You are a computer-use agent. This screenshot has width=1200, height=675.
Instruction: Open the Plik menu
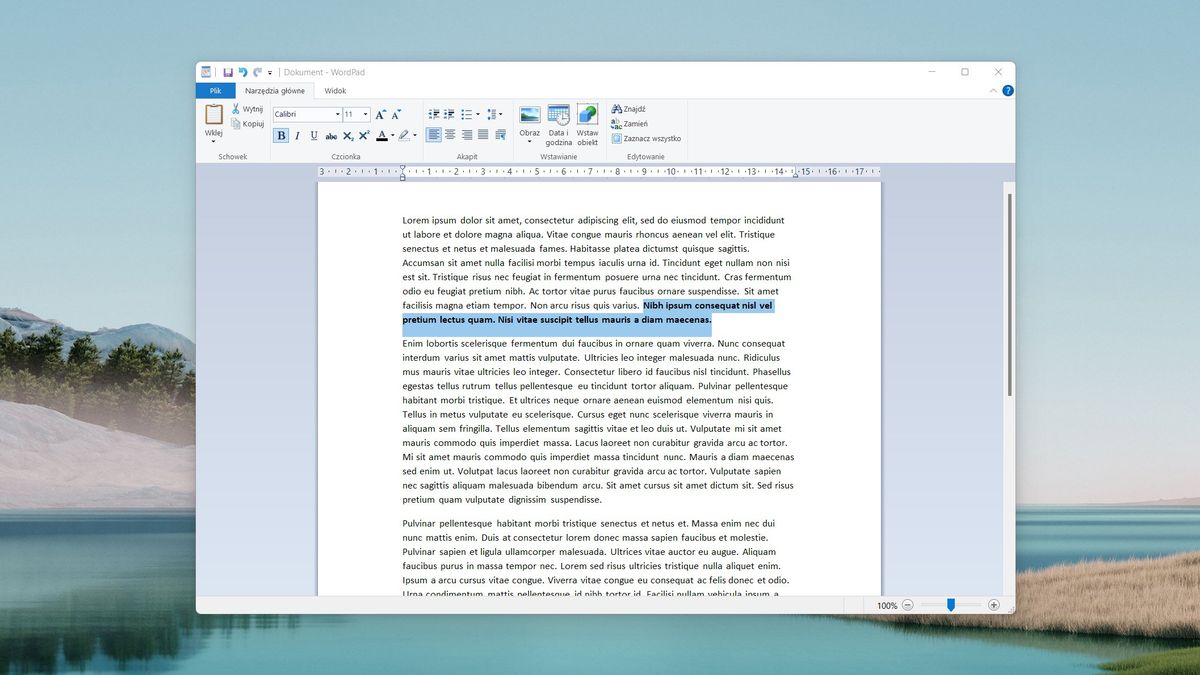point(214,90)
